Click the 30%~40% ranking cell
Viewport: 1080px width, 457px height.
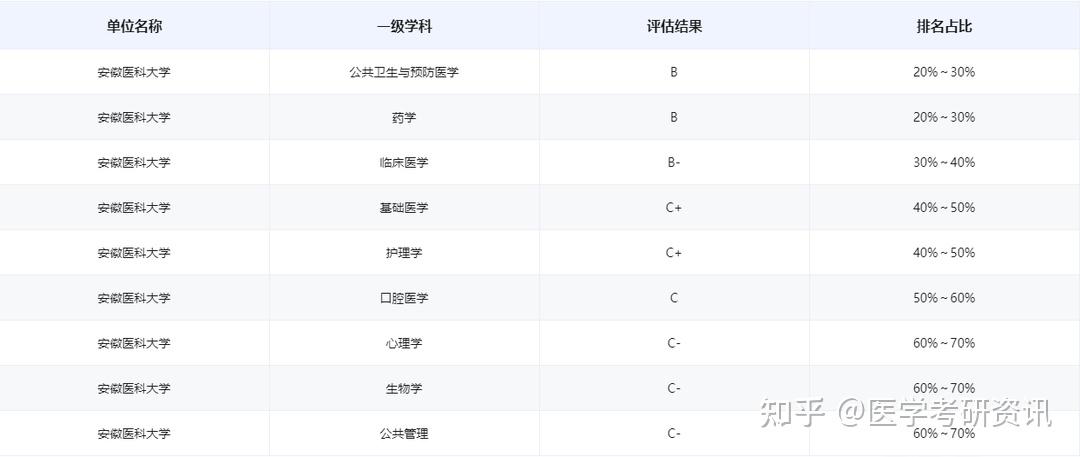(944, 162)
